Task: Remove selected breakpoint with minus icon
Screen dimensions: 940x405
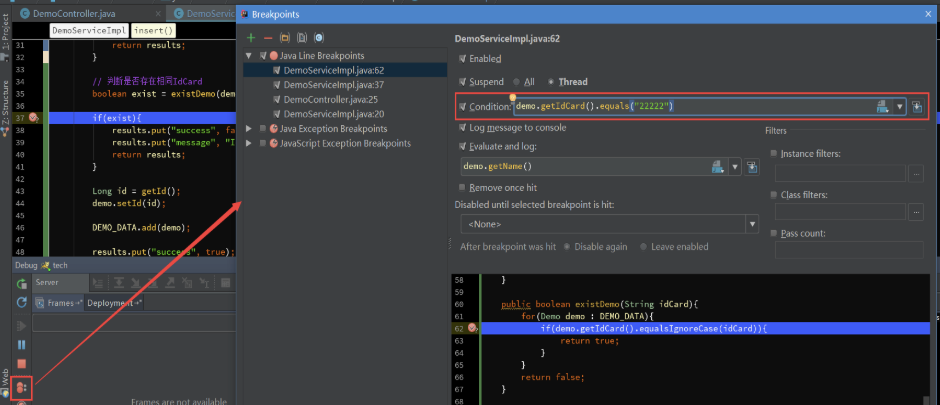Action: coord(268,38)
